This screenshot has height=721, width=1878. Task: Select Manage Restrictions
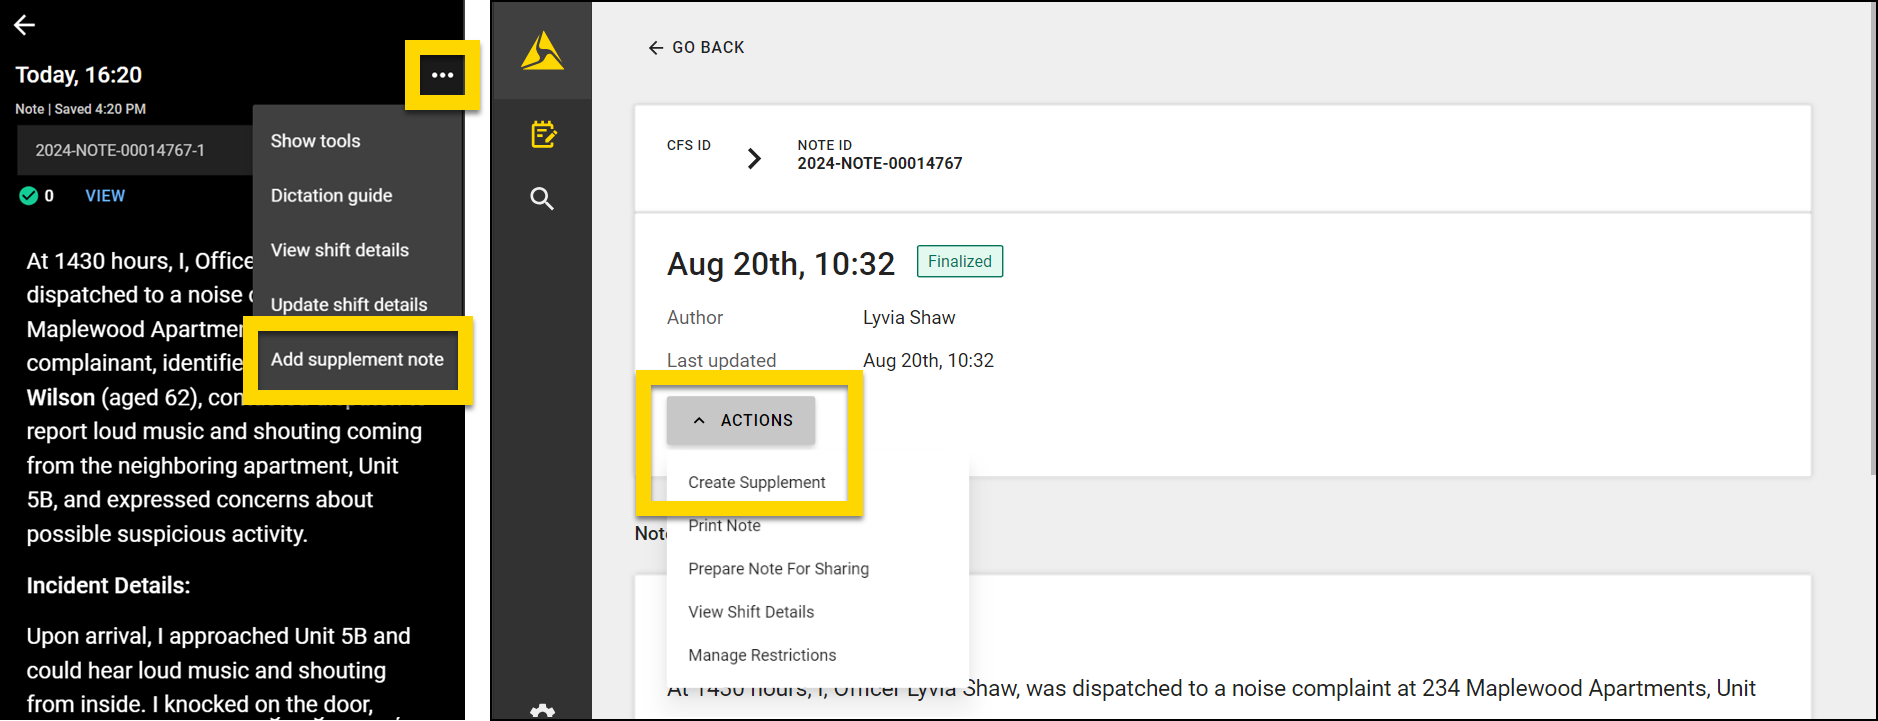(x=762, y=655)
